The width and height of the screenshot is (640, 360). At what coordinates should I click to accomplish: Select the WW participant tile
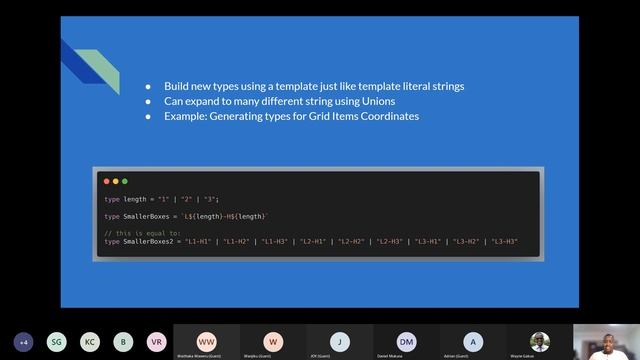[207, 342]
